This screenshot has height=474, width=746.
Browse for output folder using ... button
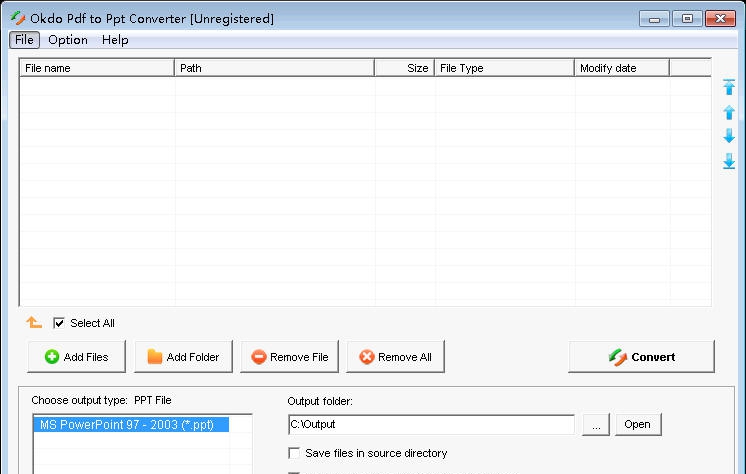[x=596, y=424]
